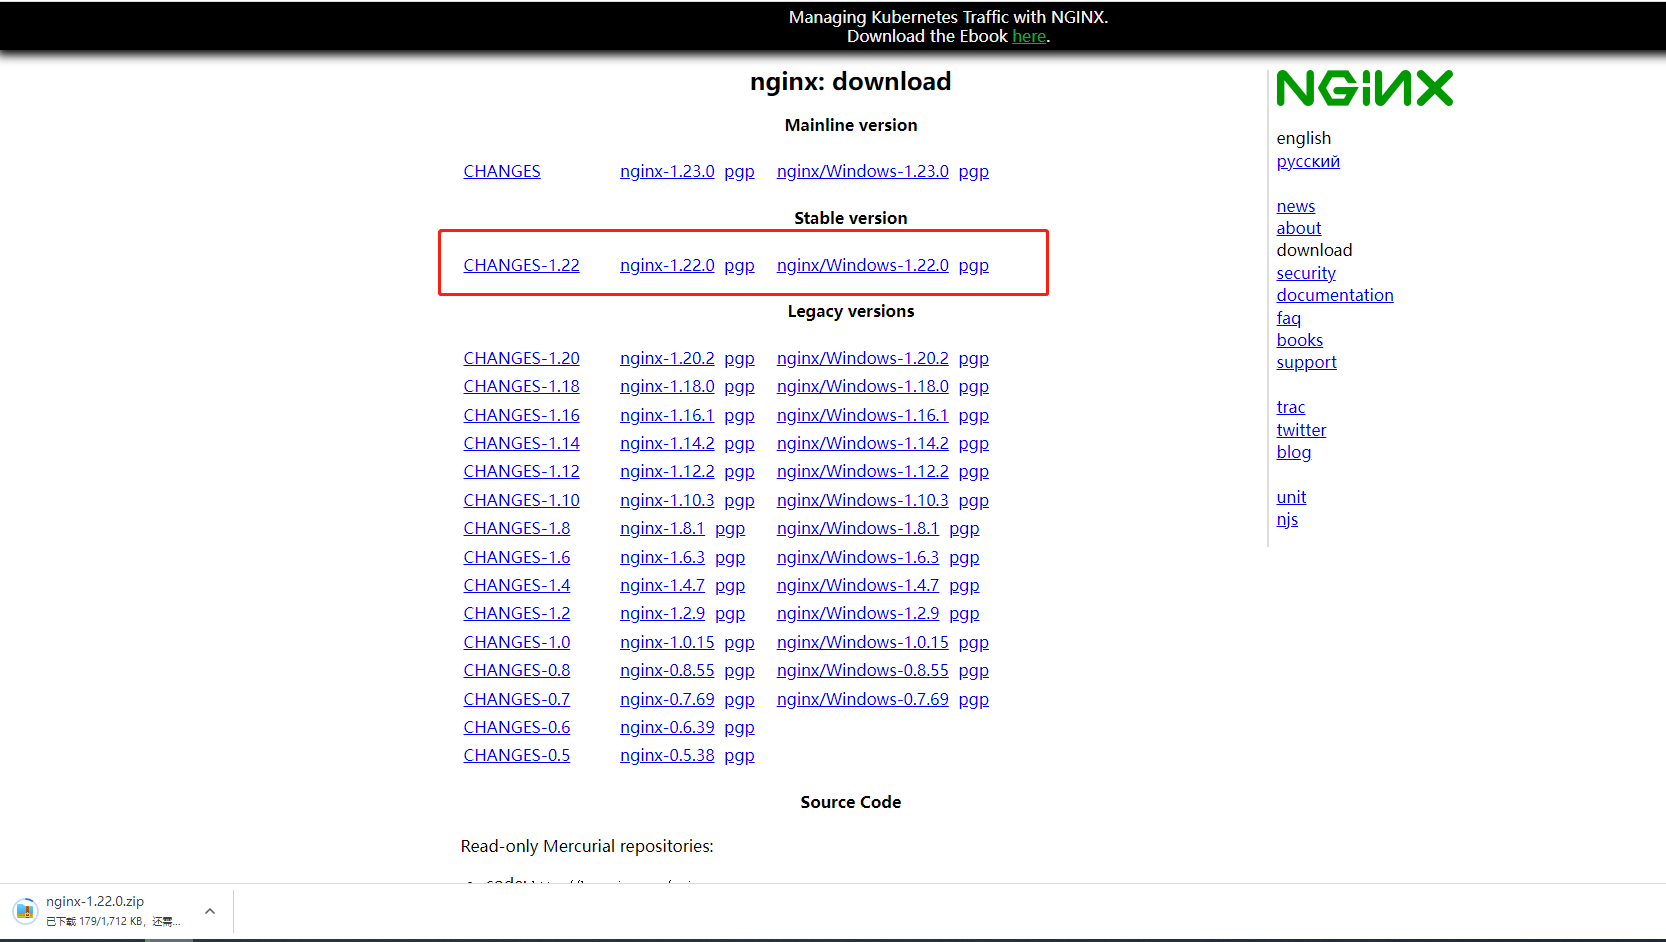Open the trac link

(x=1291, y=407)
